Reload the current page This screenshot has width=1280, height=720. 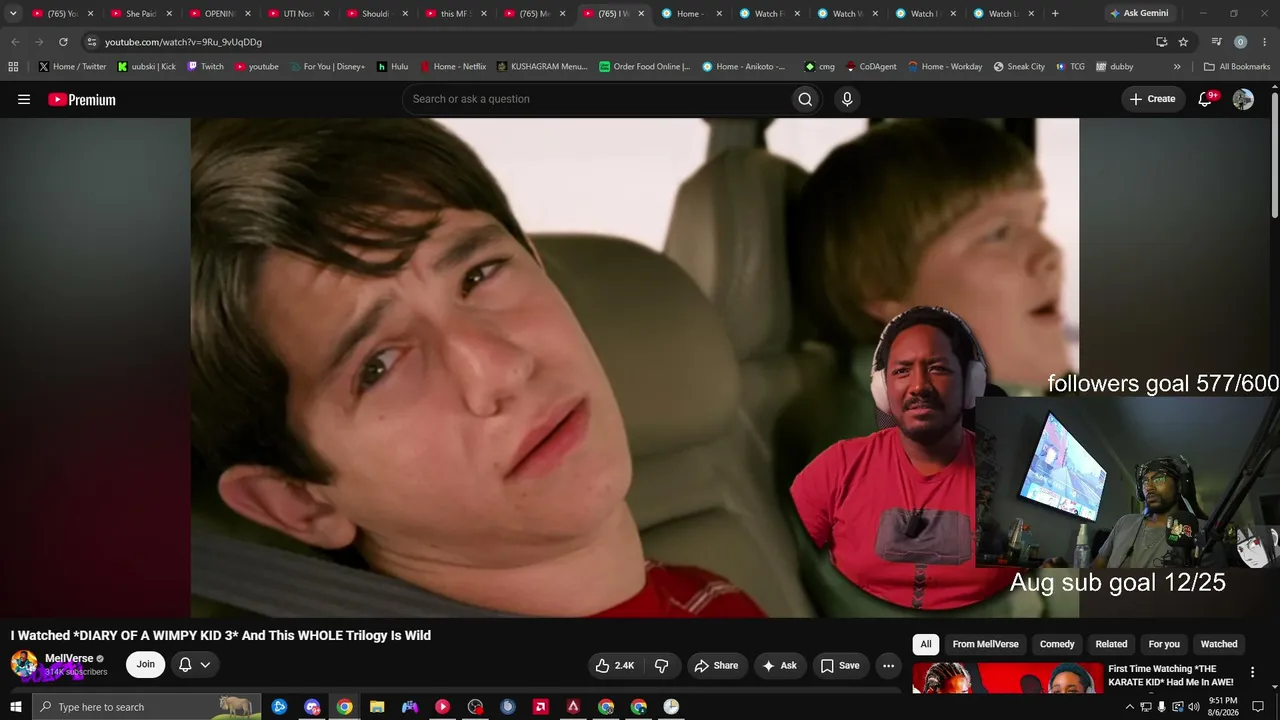pos(63,42)
